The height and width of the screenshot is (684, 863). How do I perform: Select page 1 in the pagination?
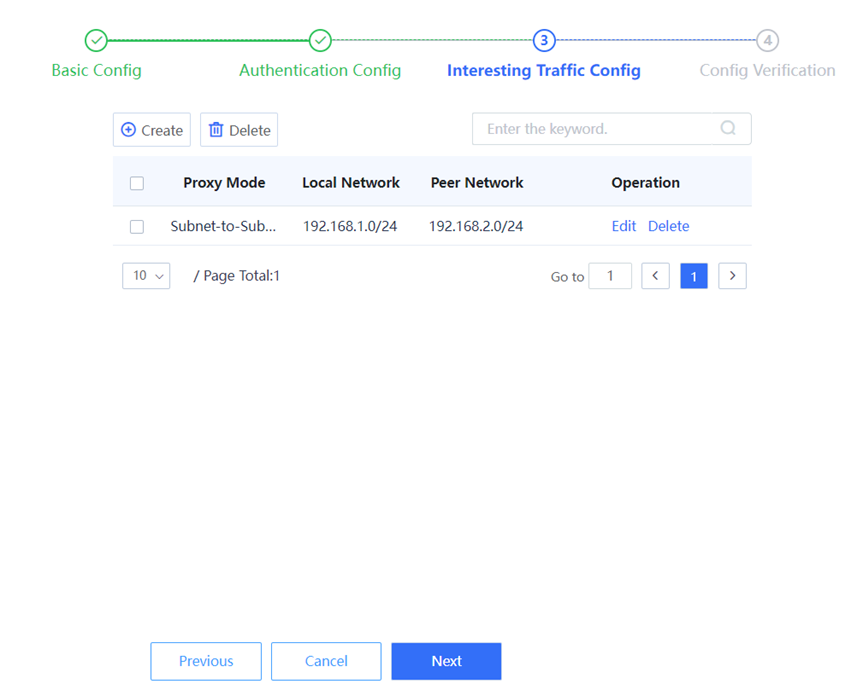pos(694,276)
